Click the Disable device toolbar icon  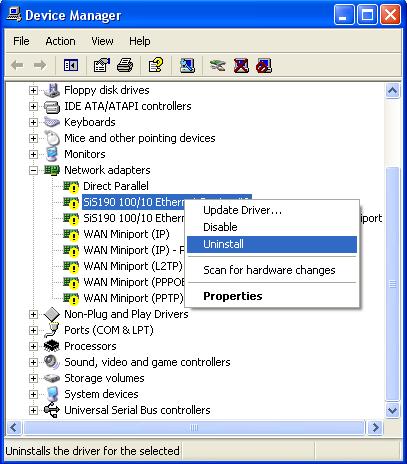264,65
